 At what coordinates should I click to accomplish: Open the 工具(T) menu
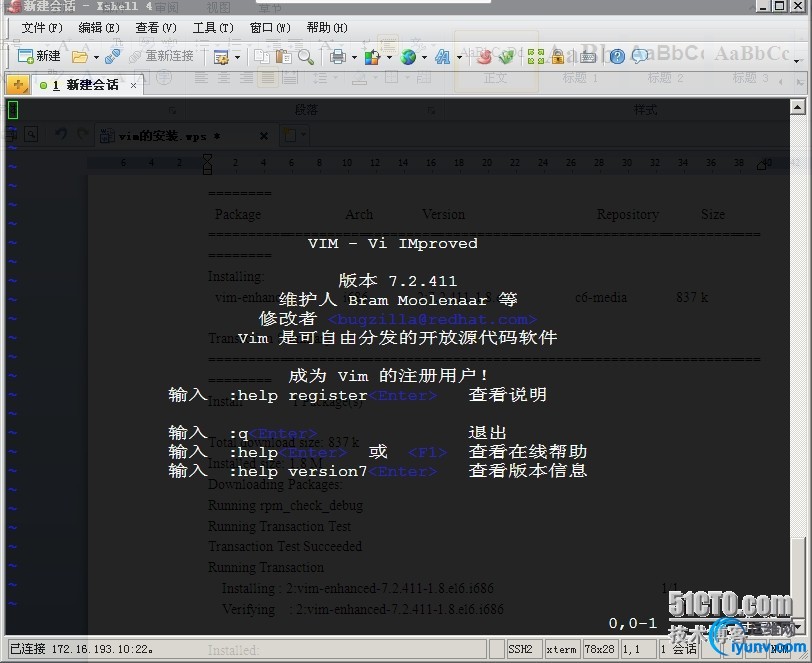[212, 27]
